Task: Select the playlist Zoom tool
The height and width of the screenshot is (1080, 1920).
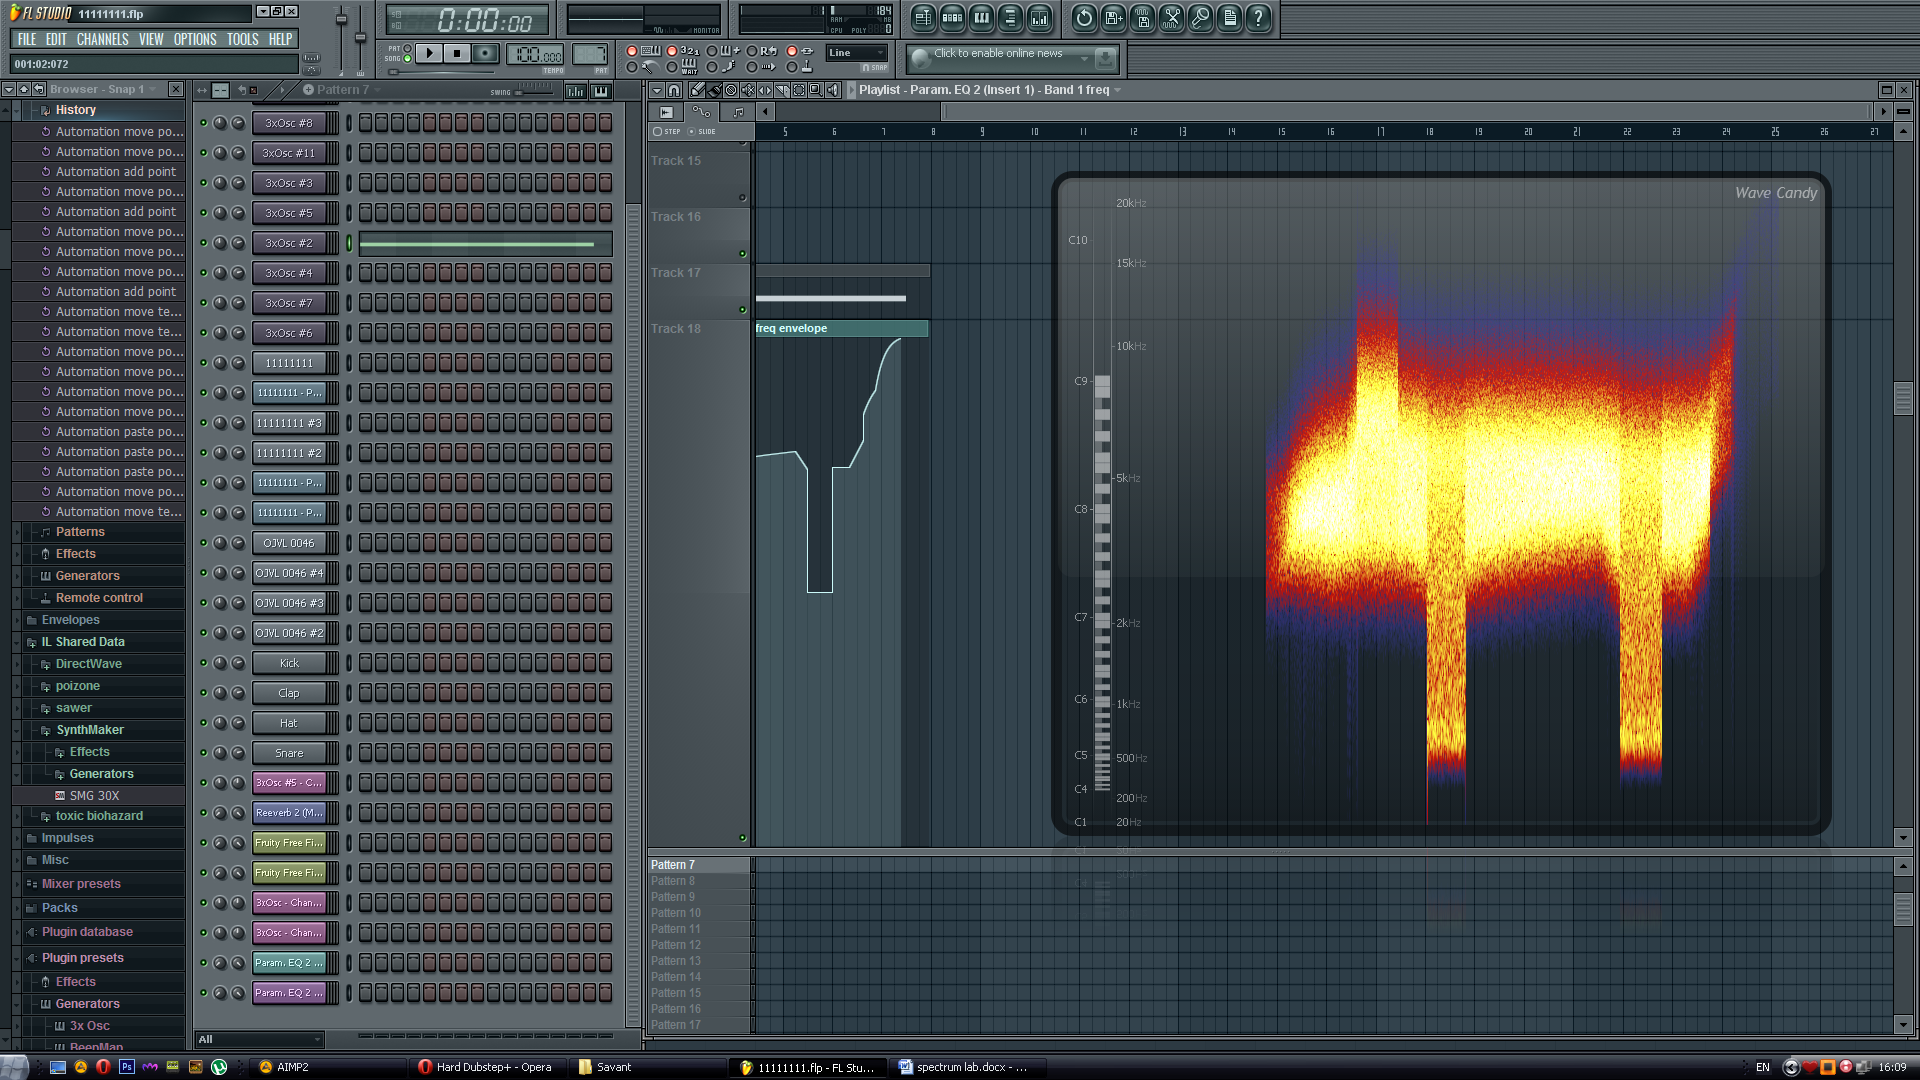Action: tap(816, 90)
